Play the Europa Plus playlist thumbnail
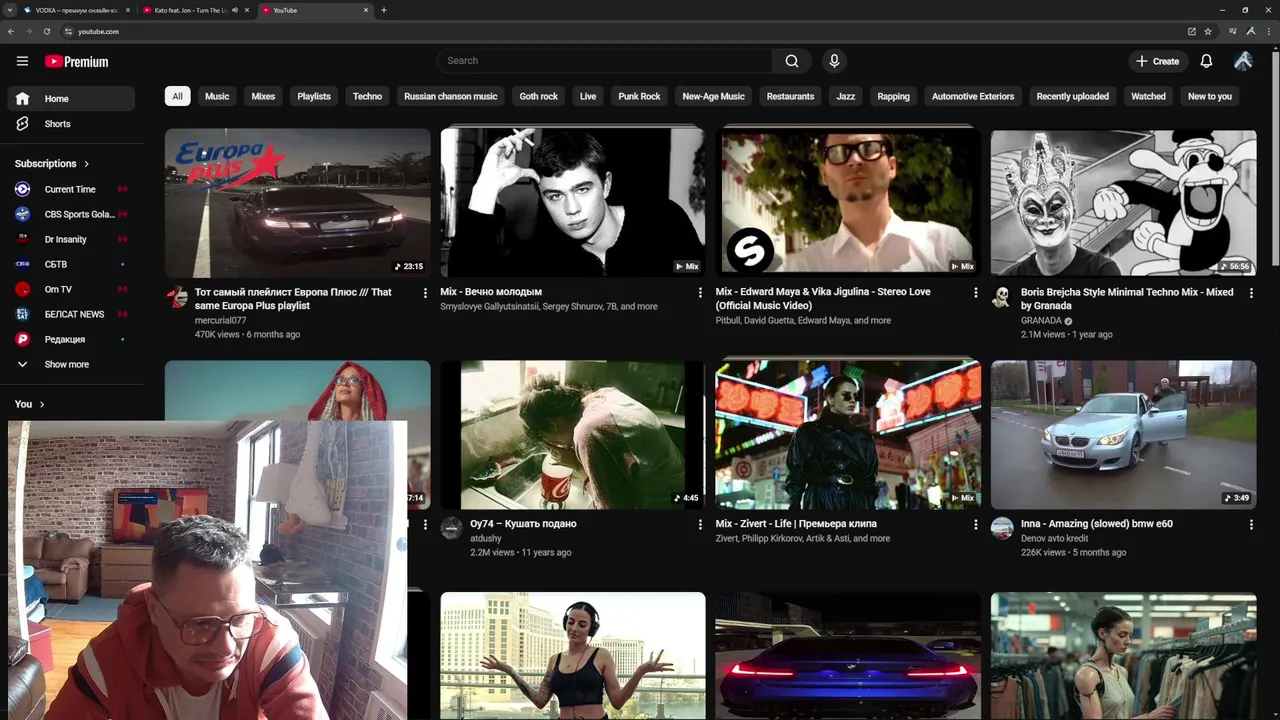 297,202
